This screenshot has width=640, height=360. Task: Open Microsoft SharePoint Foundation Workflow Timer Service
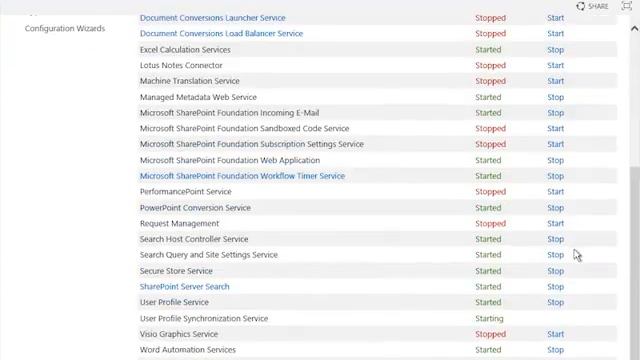pos(242,176)
